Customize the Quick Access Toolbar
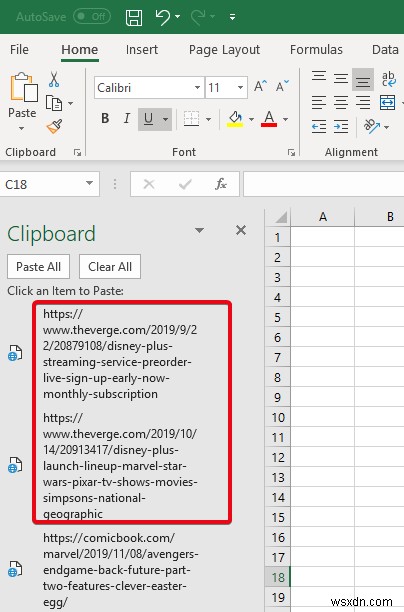Viewport: 404px width, 612px height. (x=232, y=17)
